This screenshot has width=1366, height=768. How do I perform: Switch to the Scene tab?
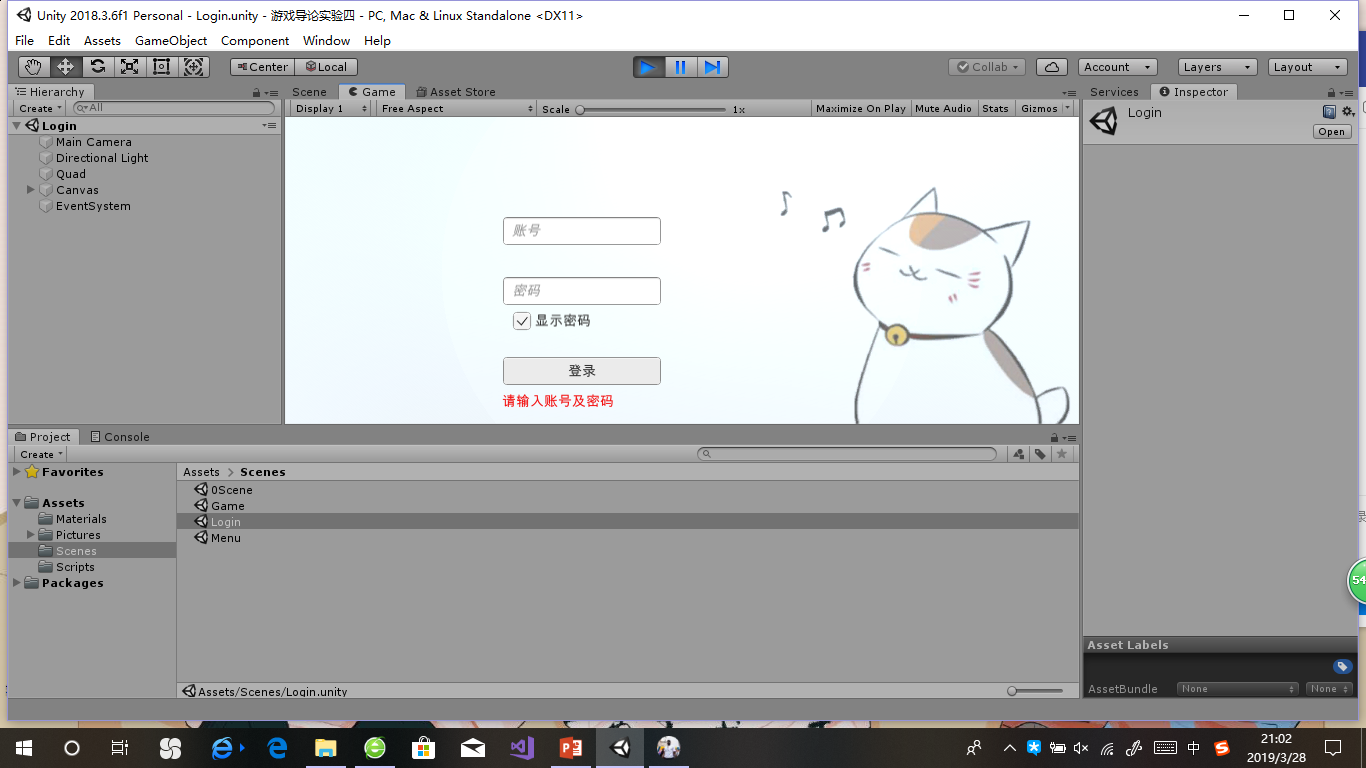309,91
